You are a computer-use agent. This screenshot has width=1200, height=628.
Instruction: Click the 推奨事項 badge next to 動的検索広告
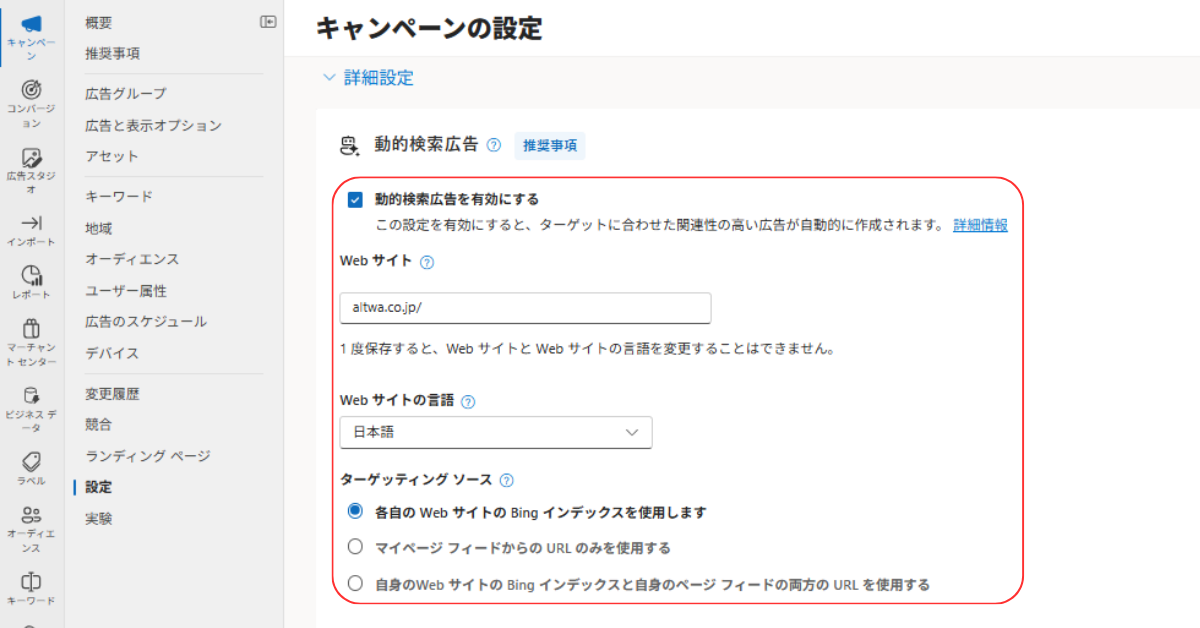click(x=549, y=145)
